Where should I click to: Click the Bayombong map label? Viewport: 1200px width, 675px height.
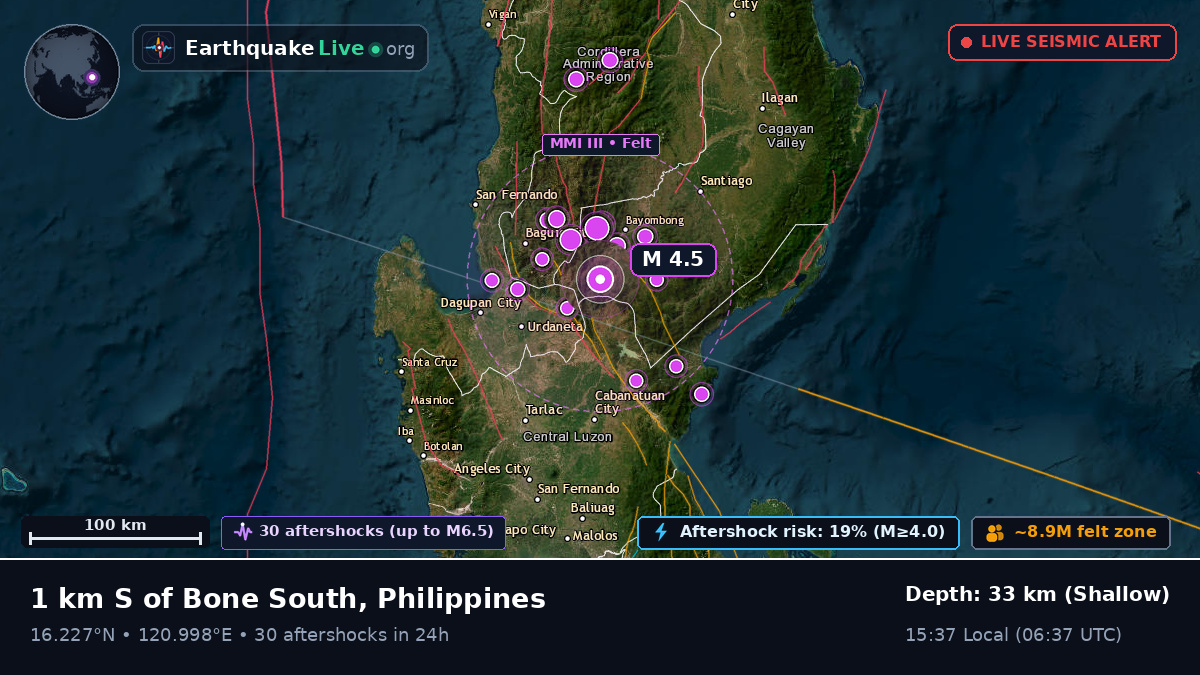click(x=655, y=220)
